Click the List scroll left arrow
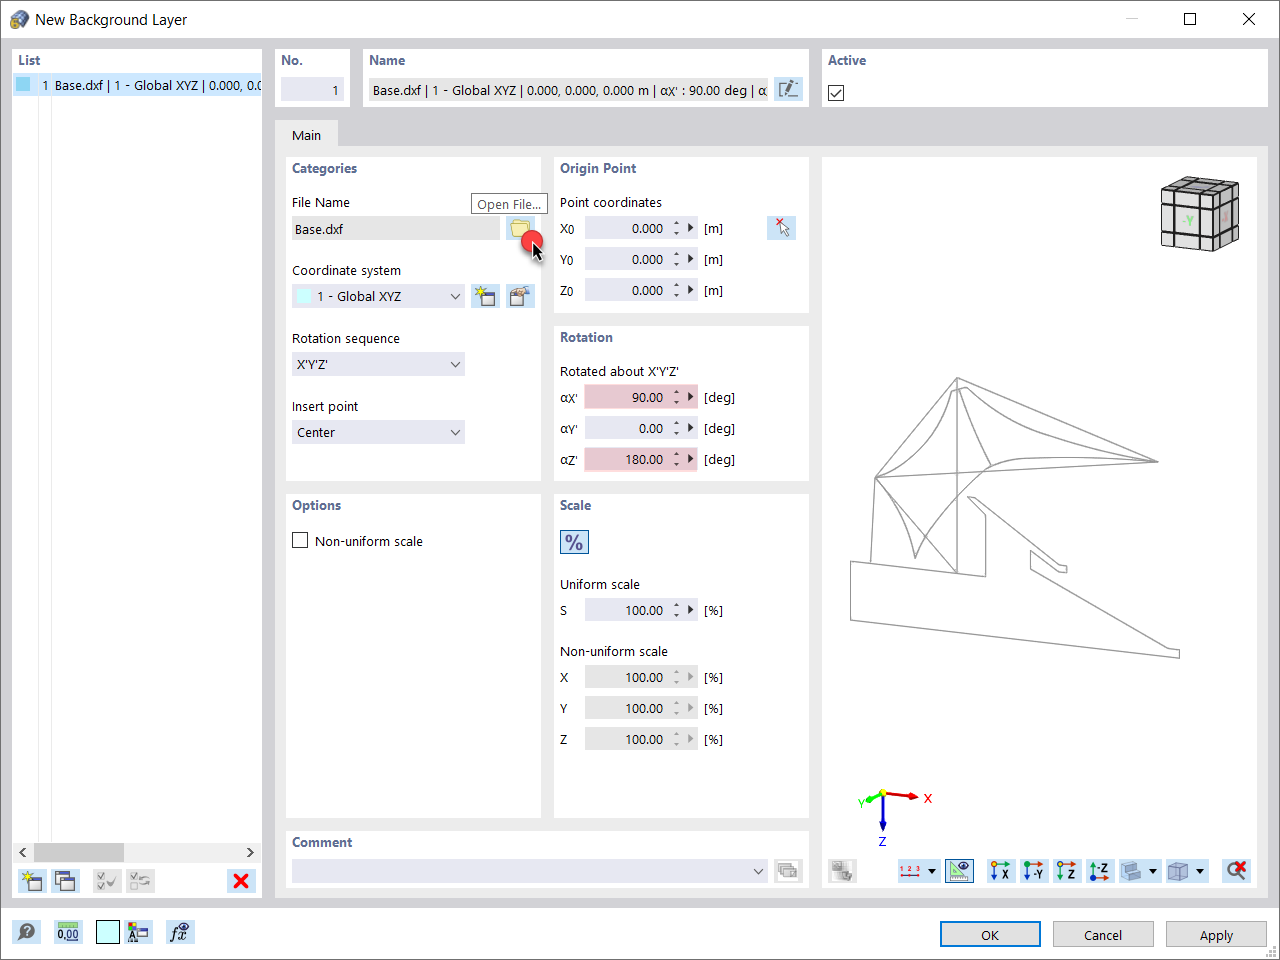 [x=23, y=852]
